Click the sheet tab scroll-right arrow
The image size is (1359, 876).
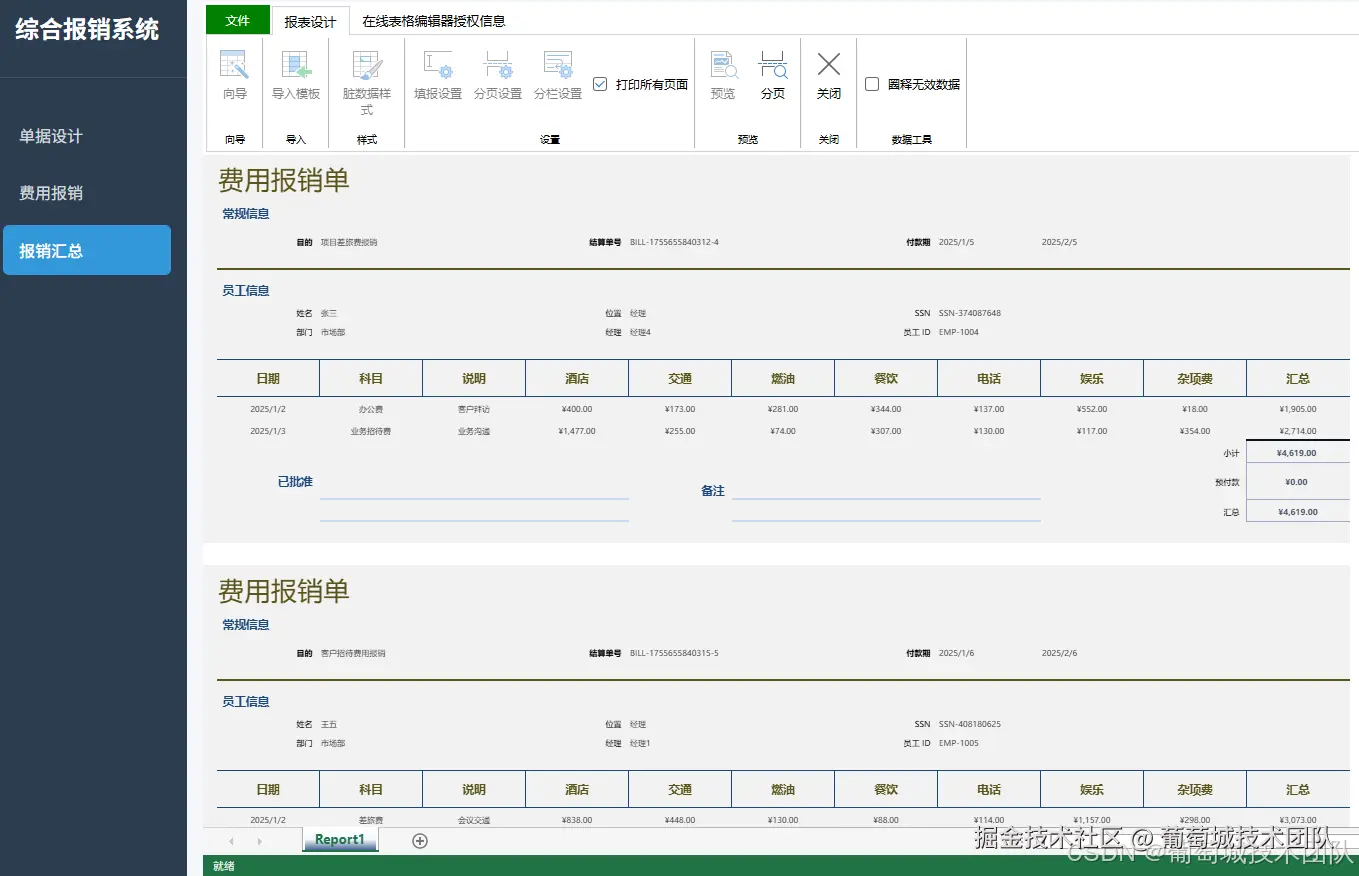(x=260, y=841)
